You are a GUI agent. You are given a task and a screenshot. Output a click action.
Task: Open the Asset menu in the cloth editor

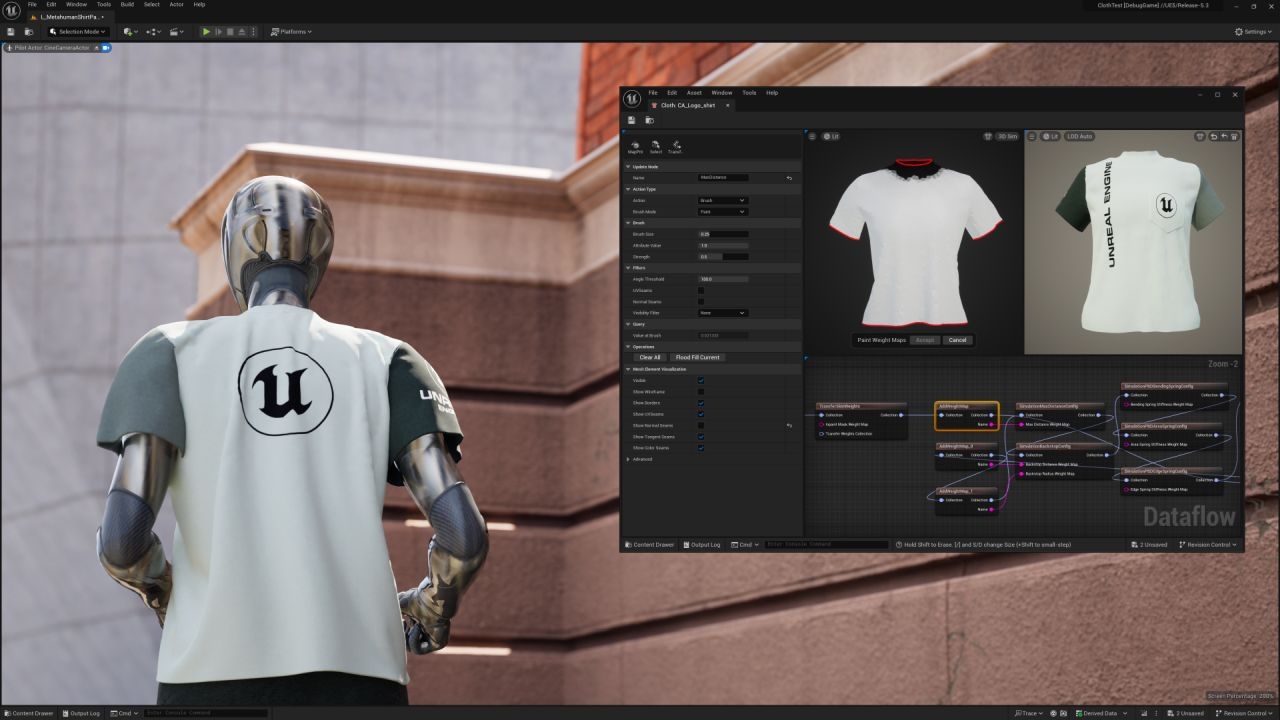point(694,92)
